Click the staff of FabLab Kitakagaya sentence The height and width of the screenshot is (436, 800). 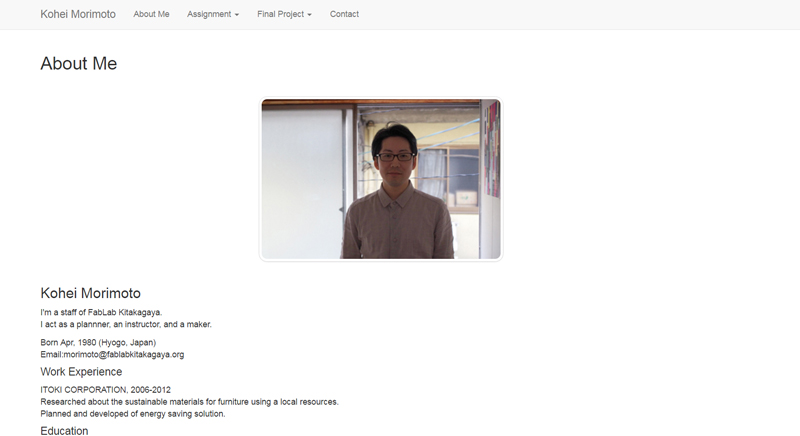pyautogui.click(x=101, y=312)
